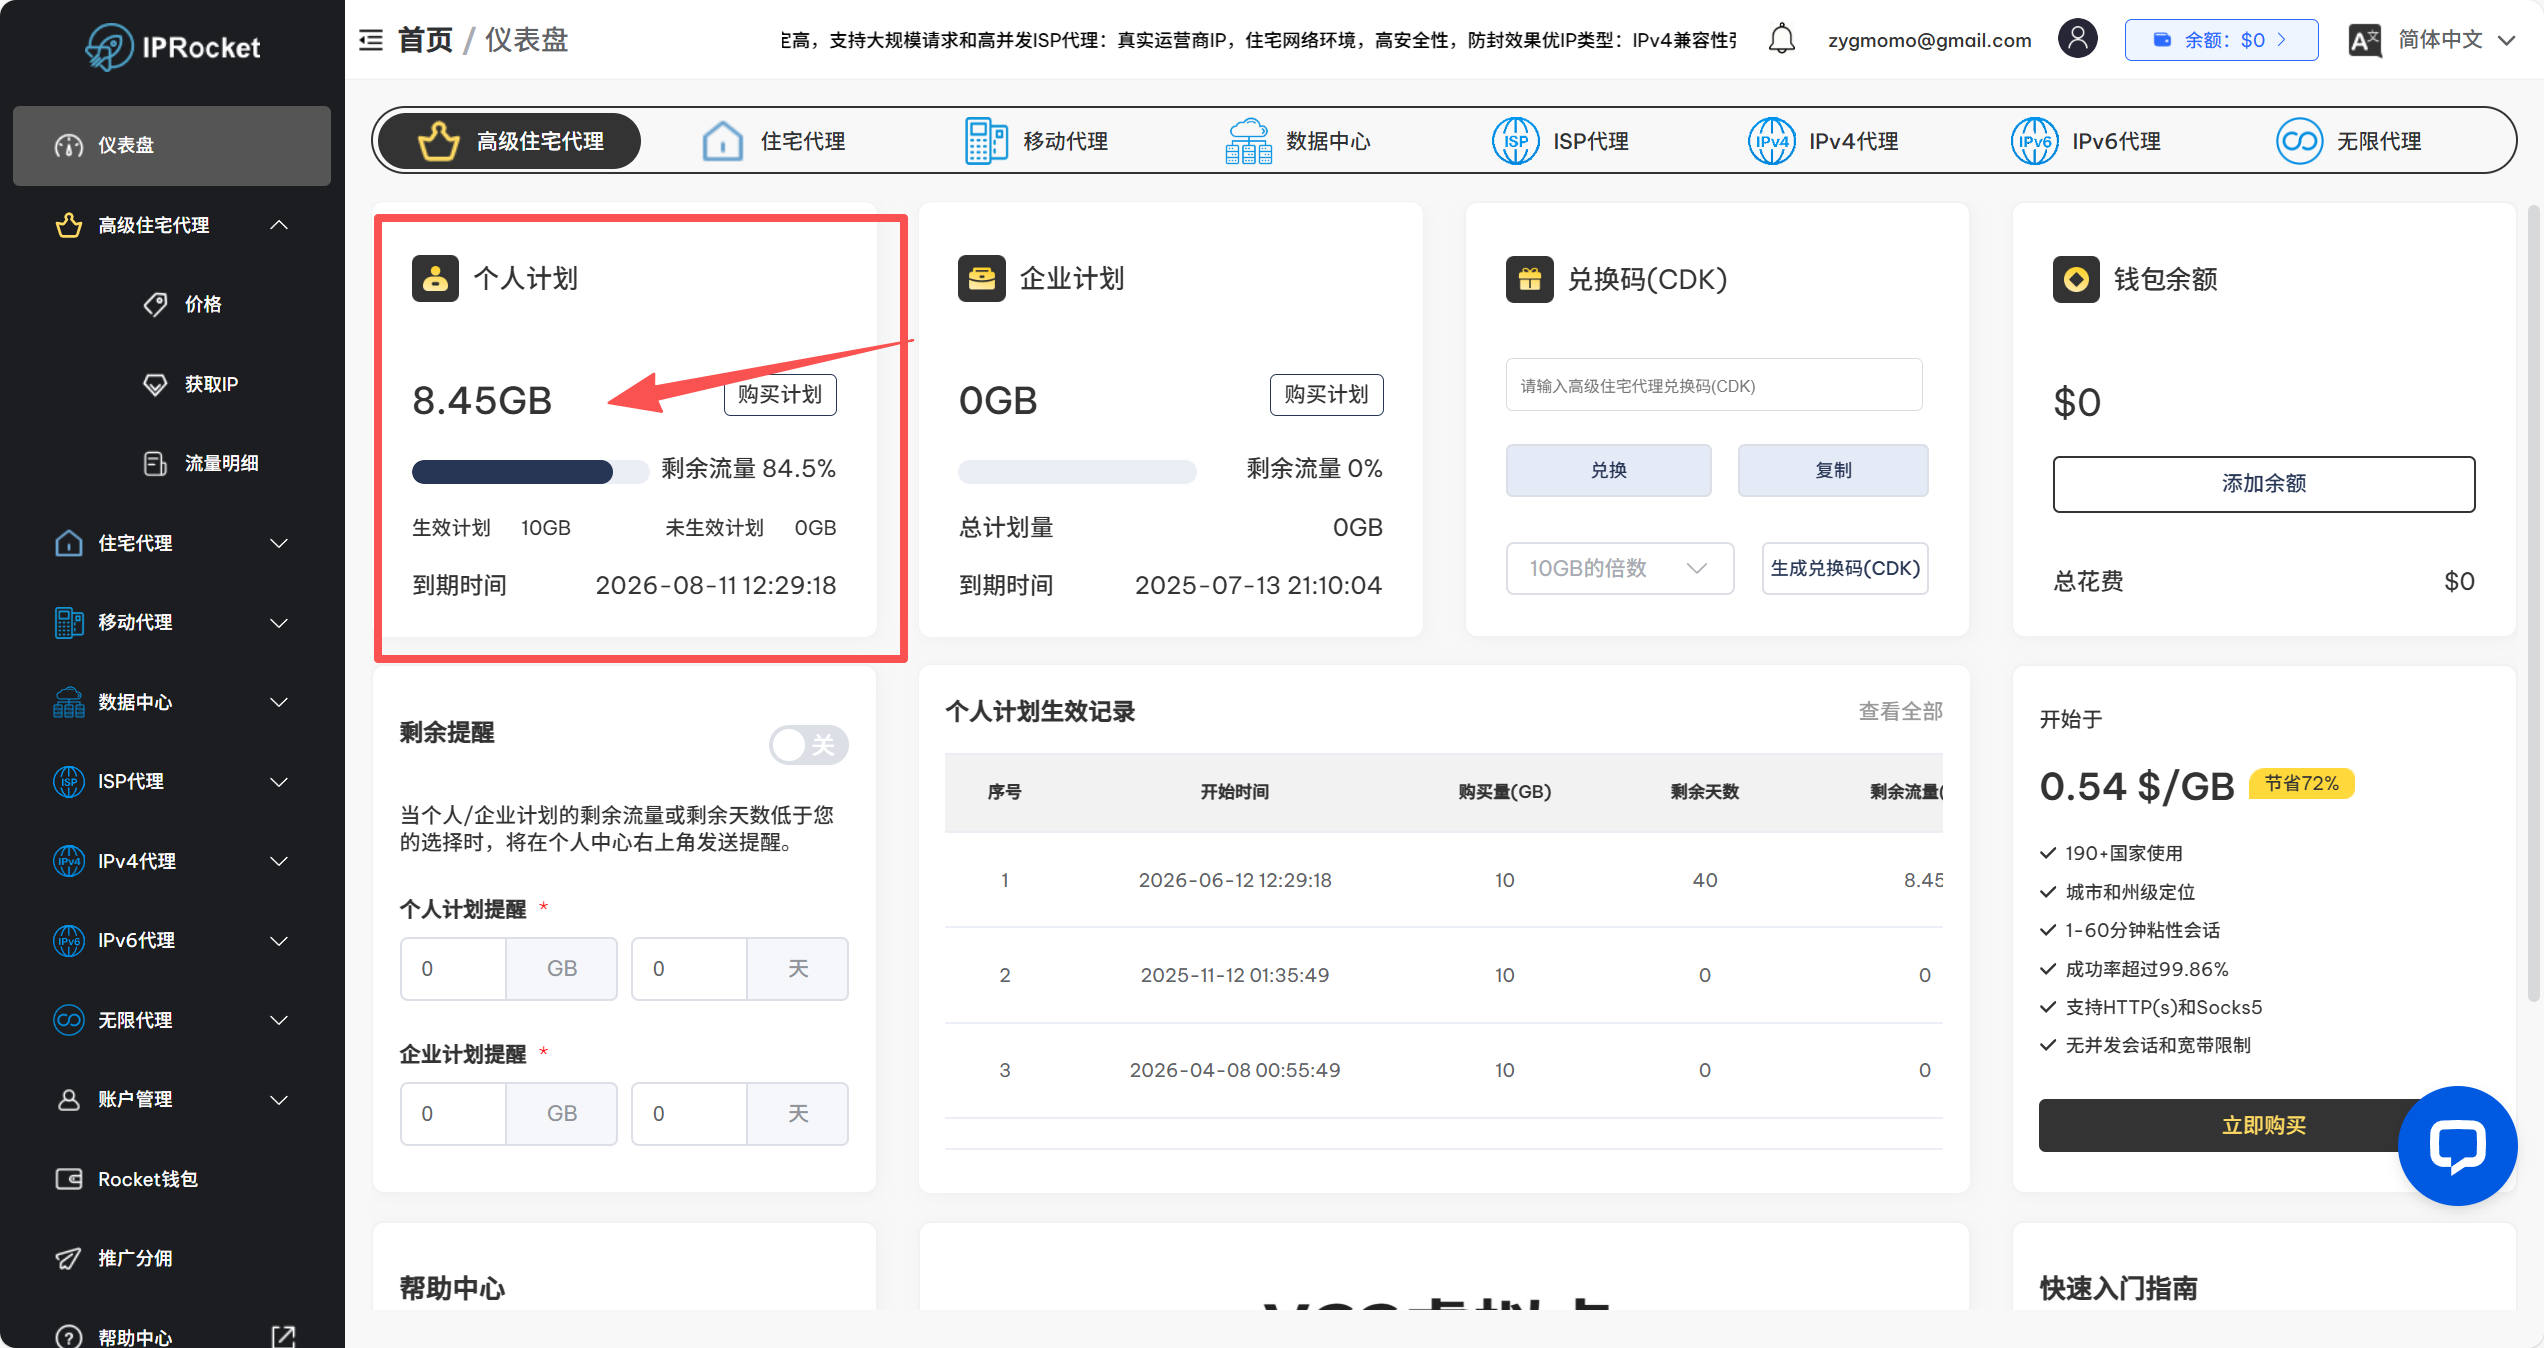Click 生成兑换码(CDK) button

pos(1845,568)
